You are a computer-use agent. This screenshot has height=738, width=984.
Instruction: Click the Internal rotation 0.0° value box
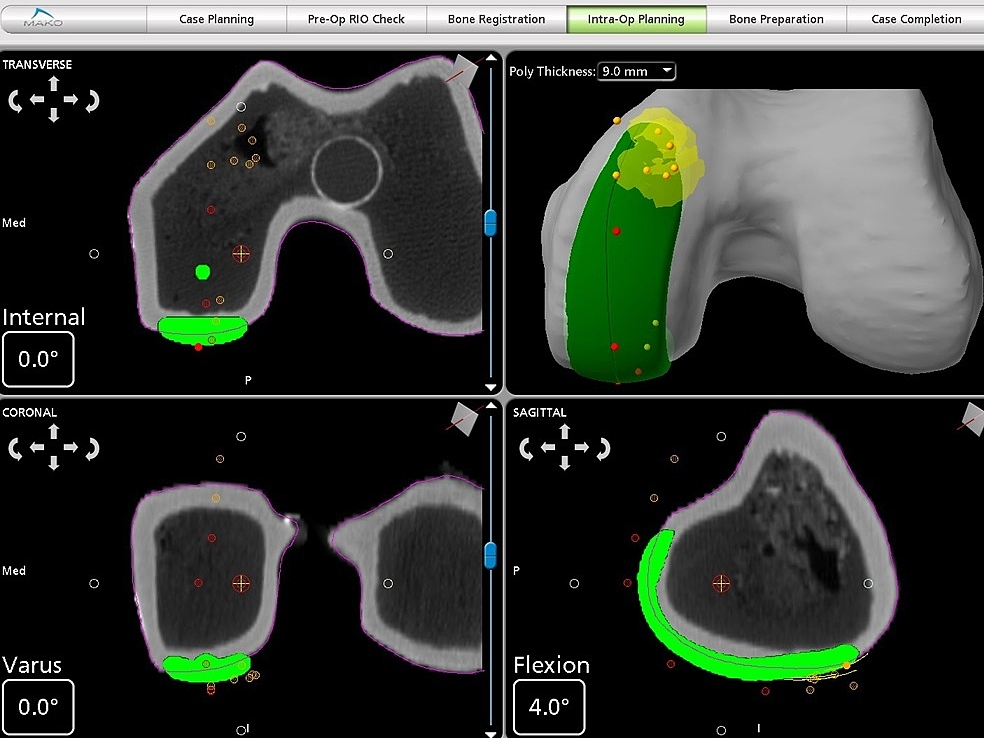pos(38,360)
